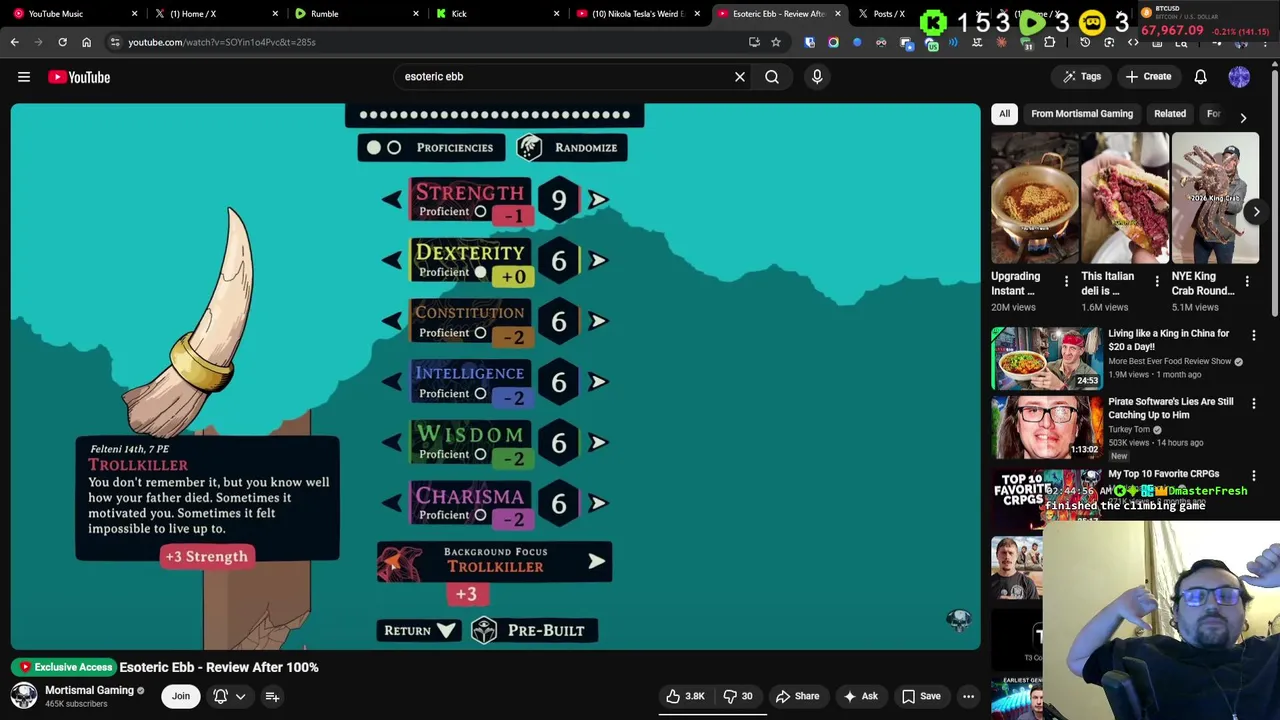1280x720 pixels.
Task: Save the video to playlist
Action: point(921,696)
